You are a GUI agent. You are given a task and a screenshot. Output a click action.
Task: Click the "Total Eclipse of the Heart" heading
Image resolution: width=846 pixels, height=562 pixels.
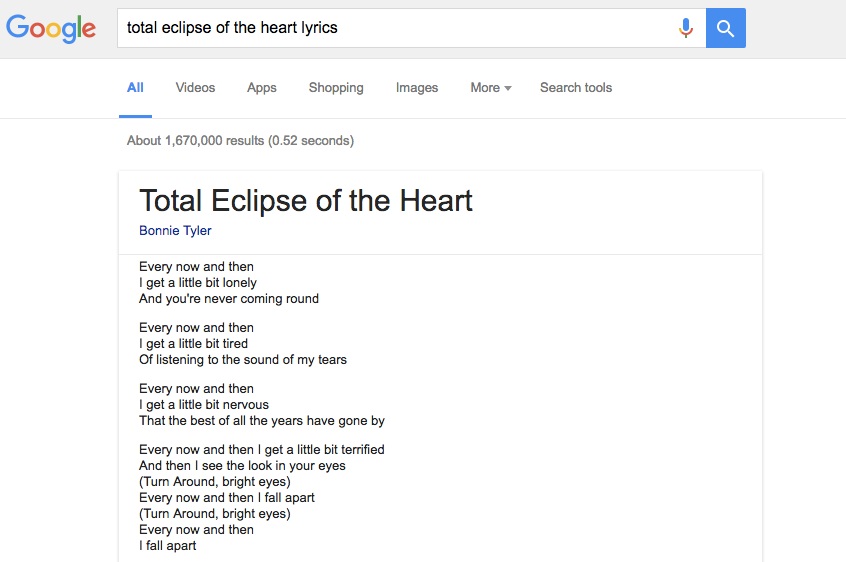[x=306, y=200]
